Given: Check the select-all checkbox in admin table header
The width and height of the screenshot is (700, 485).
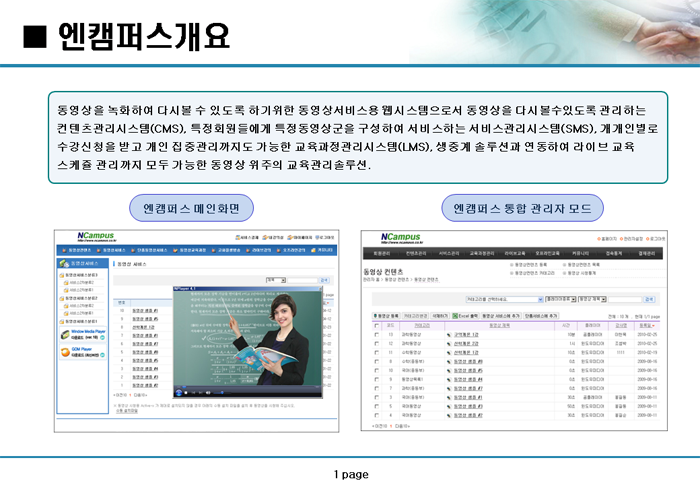Looking at the screenshot, I should tap(377, 326).
